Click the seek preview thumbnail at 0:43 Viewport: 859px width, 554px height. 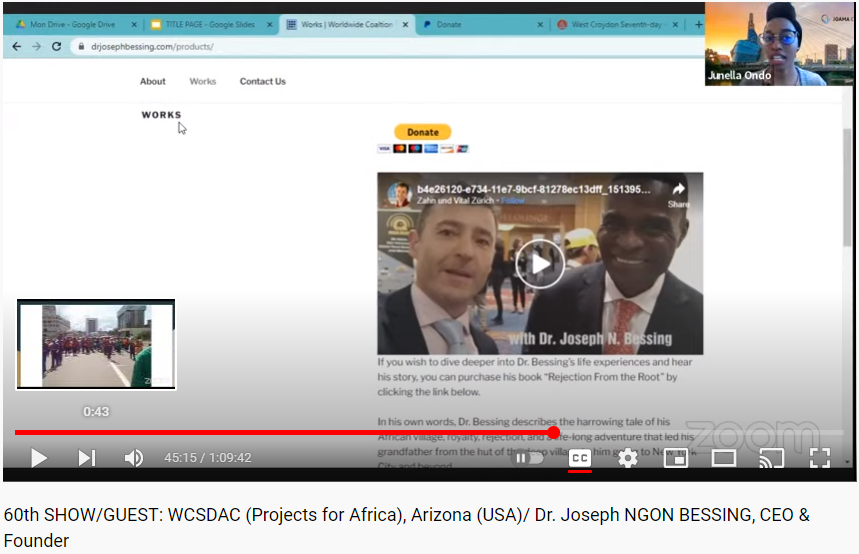96,344
